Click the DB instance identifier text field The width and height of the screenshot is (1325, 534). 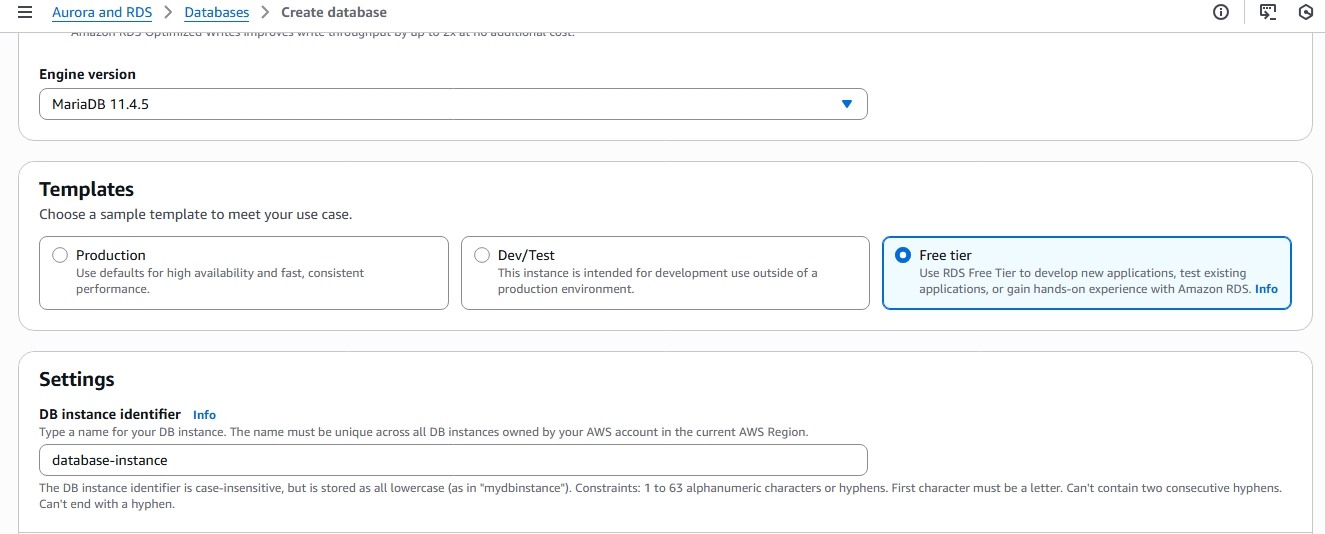tap(452, 460)
